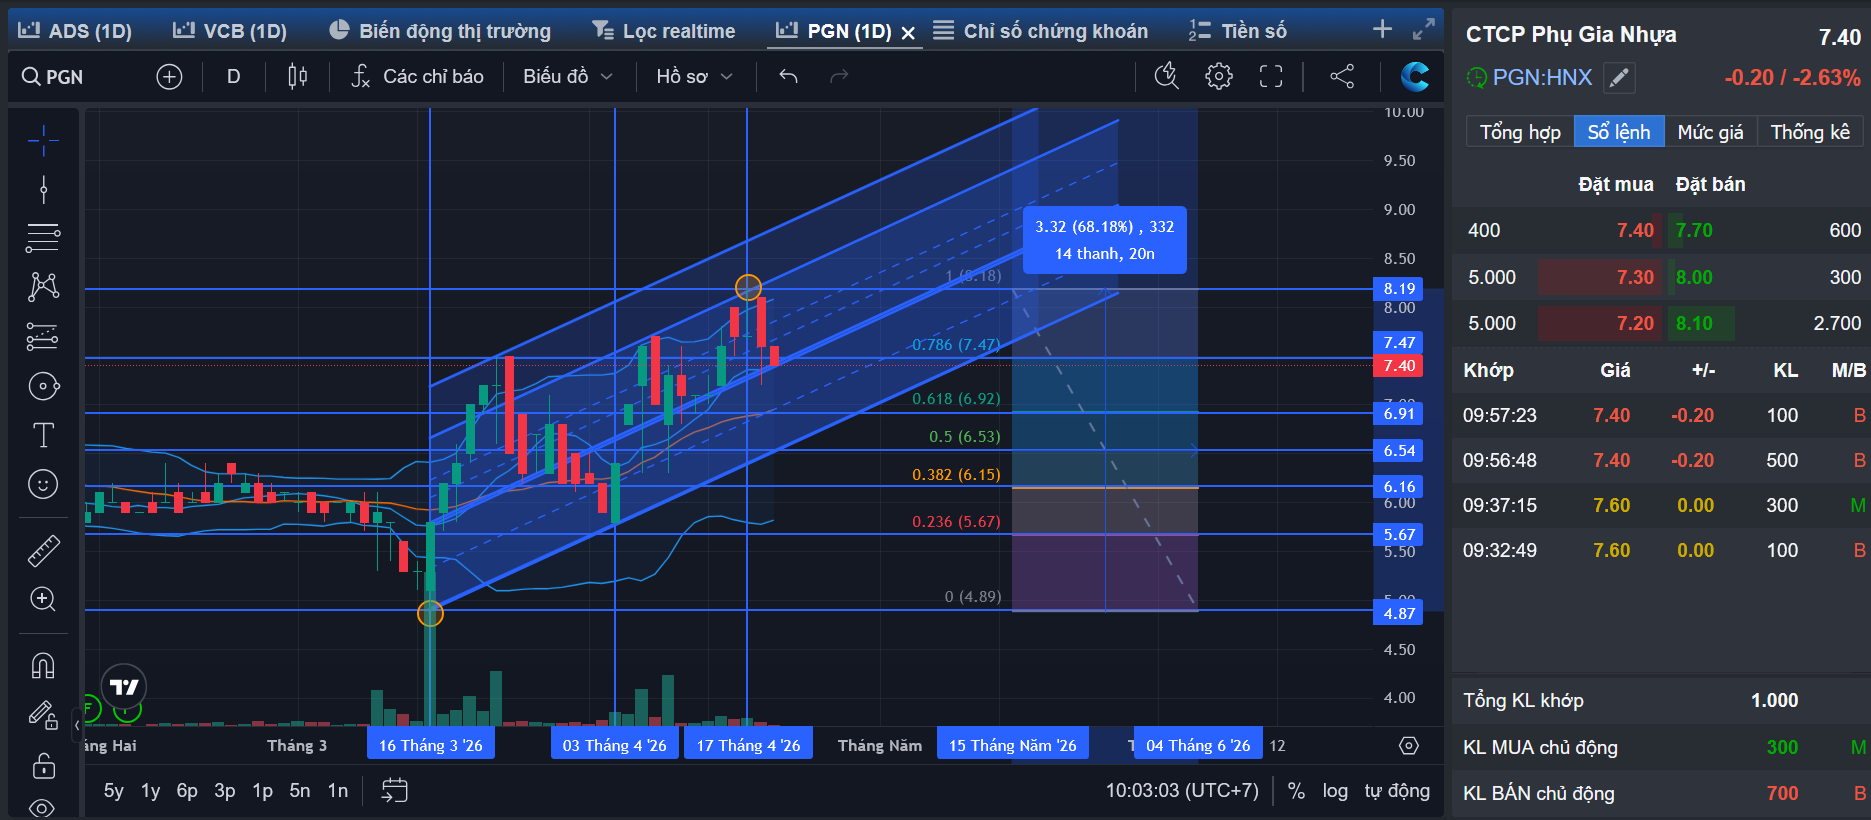This screenshot has height=820, width=1871.
Task: Open the Tiền số tab
Action: pyautogui.click(x=1238, y=31)
